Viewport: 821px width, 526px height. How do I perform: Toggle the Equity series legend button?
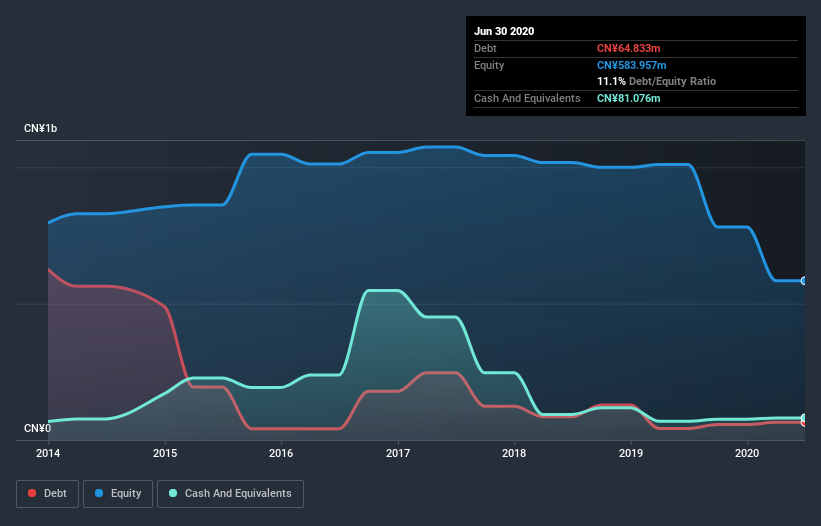pos(118,494)
